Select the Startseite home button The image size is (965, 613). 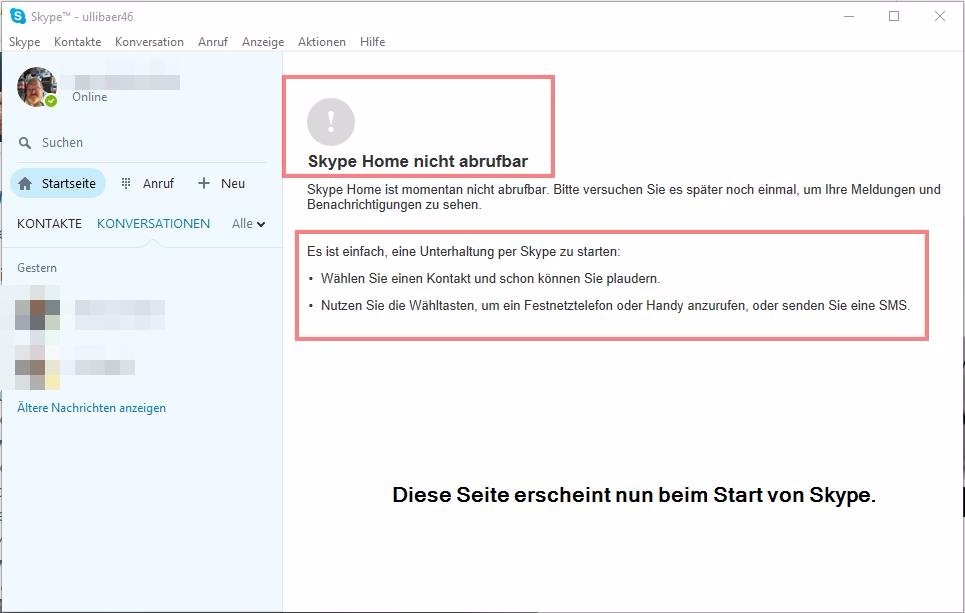(x=58, y=183)
